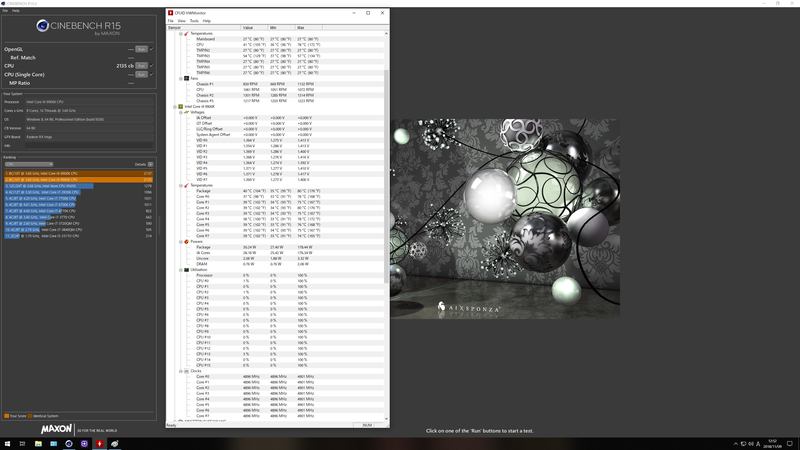Open the last app icon in taskbar
This screenshot has width=800, height=450.
click(x=115, y=444)
